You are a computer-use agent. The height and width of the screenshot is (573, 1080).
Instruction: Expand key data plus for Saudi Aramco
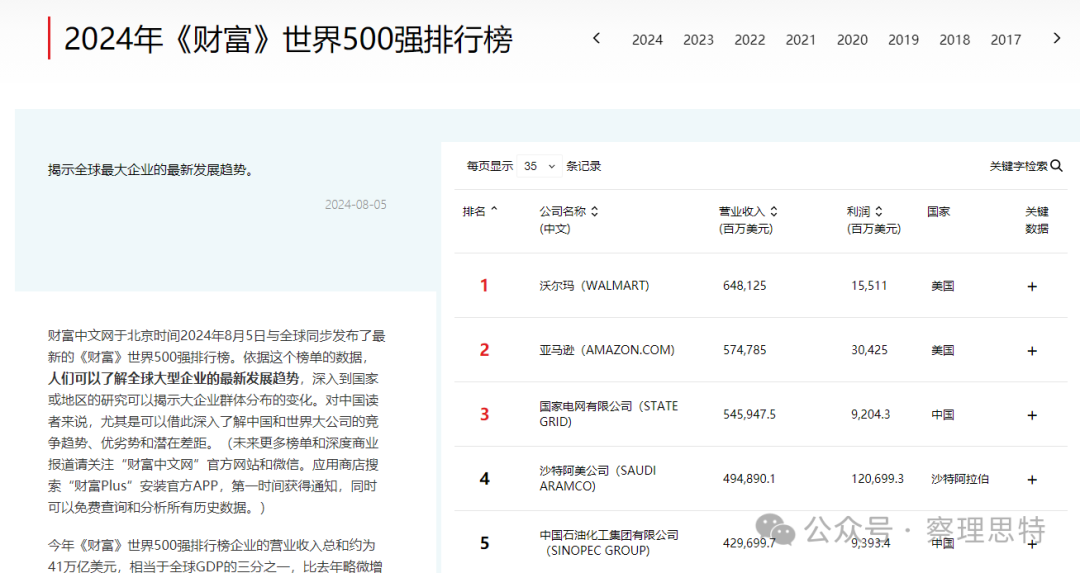[x=1032, y=479]
